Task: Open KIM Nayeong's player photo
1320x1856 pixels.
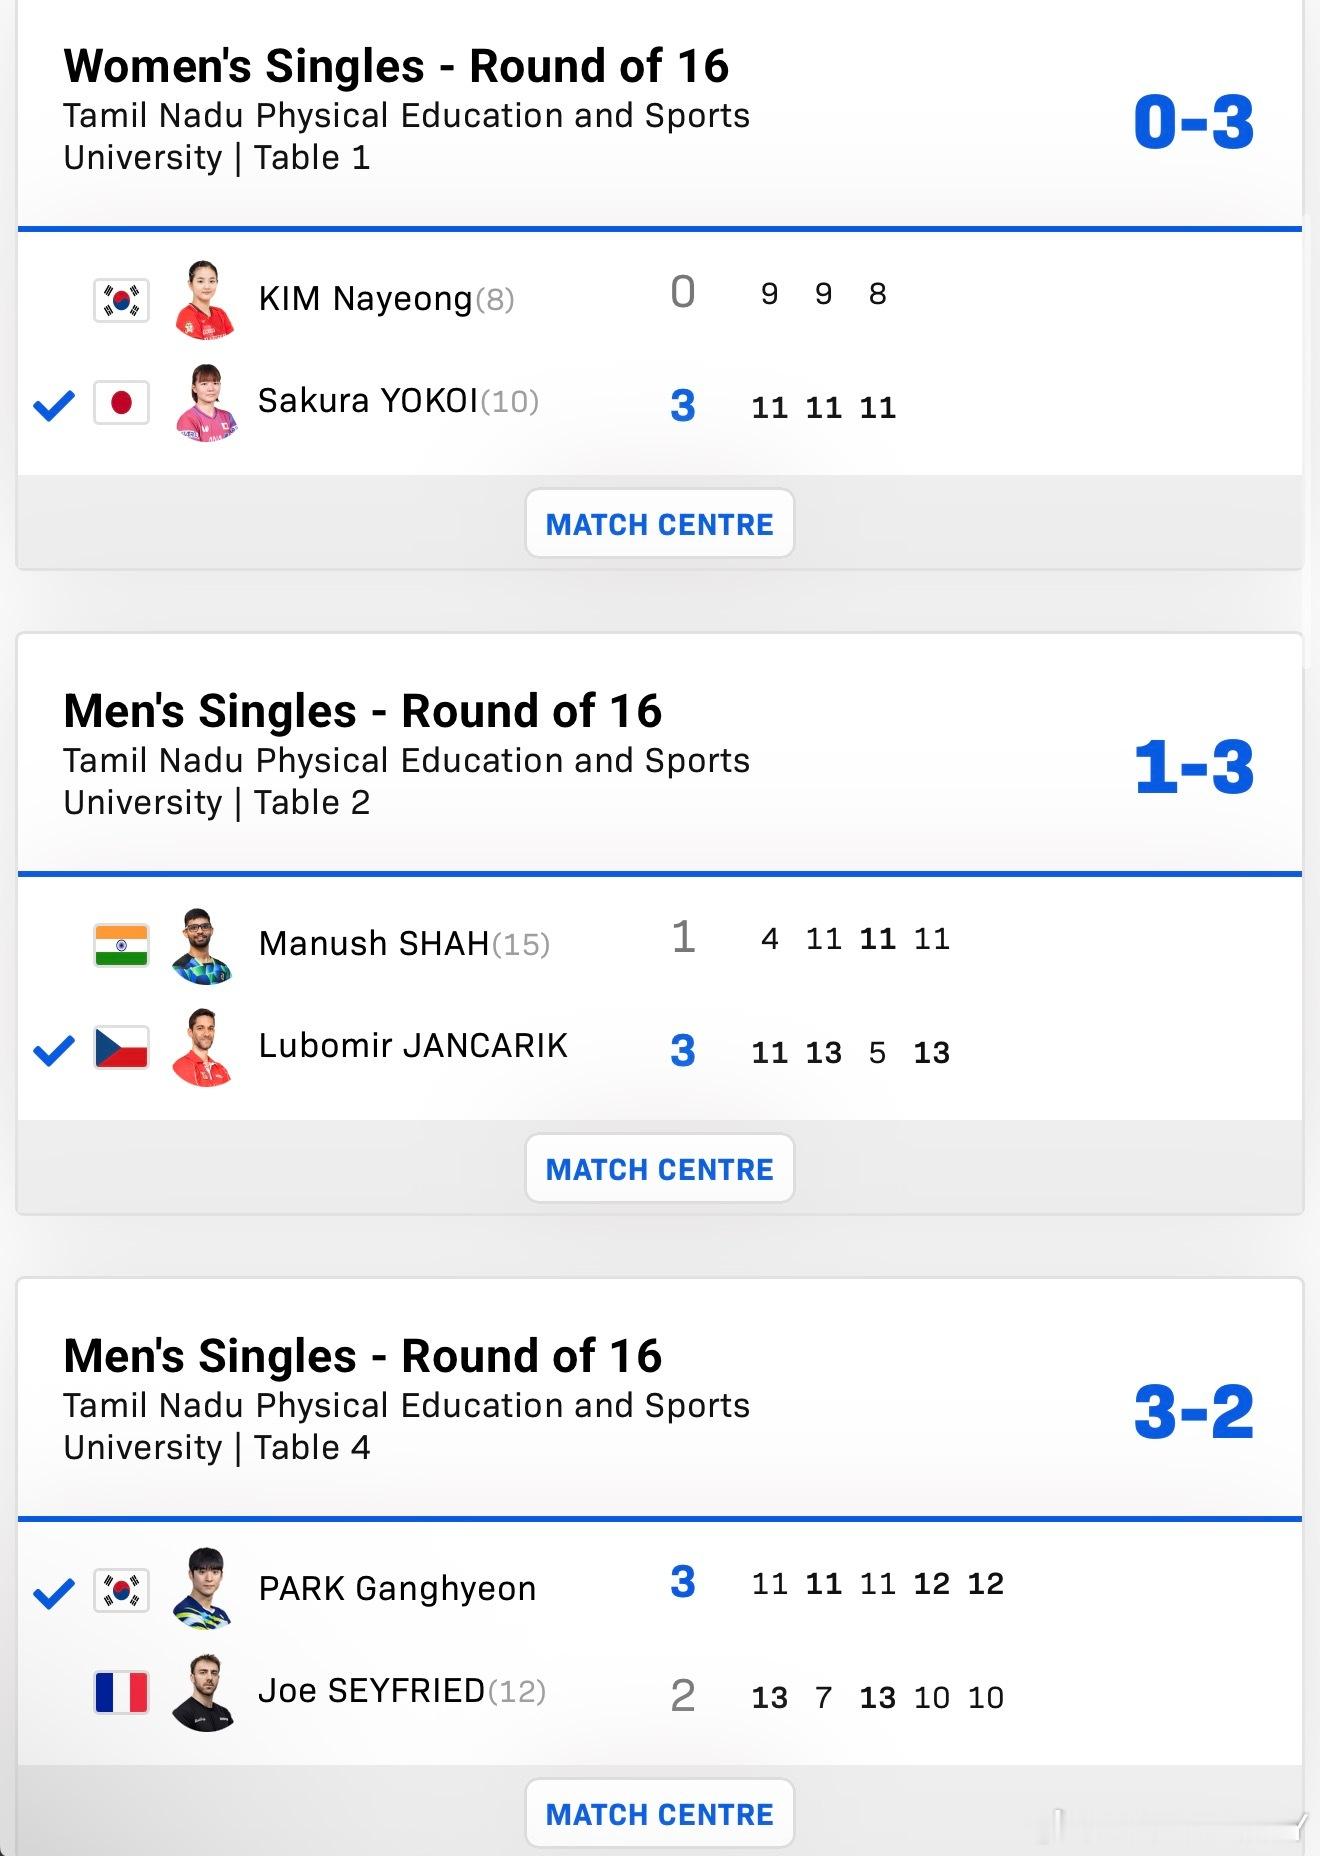Action: [204, 299]
